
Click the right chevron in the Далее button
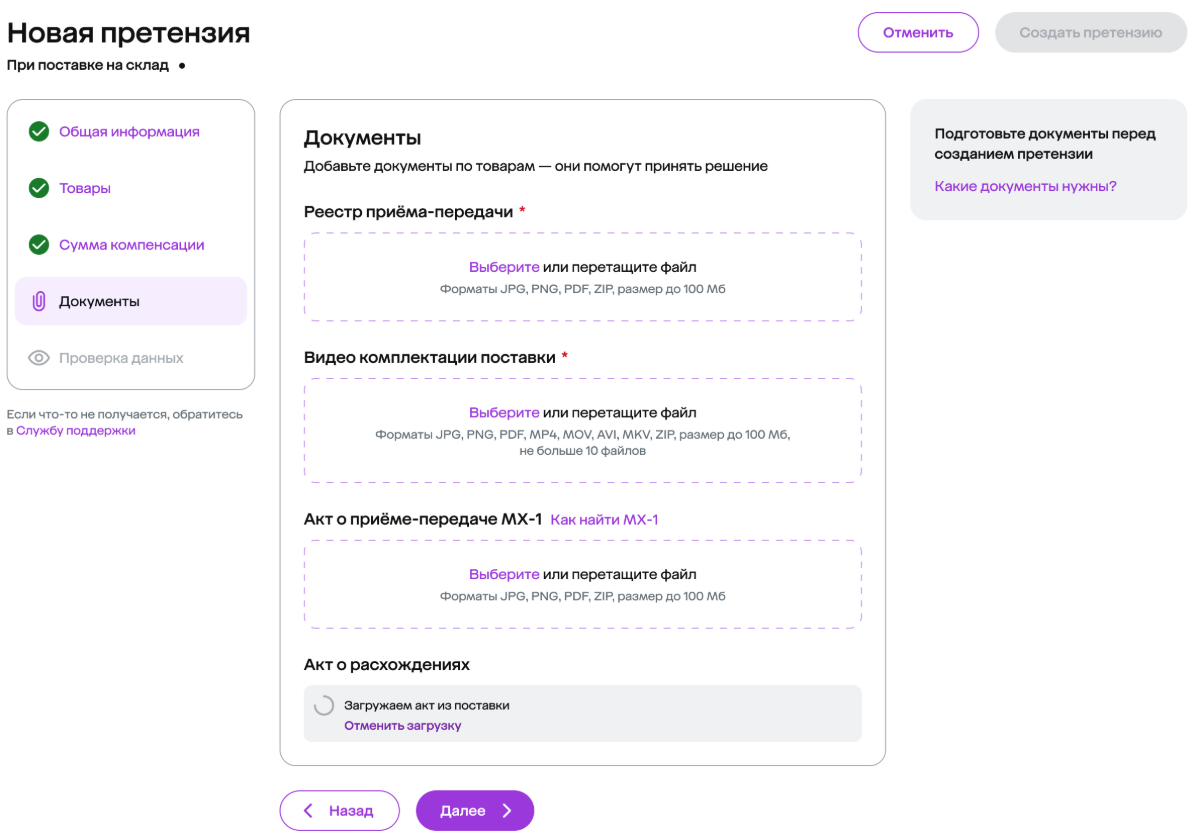(x=508, y=810)
